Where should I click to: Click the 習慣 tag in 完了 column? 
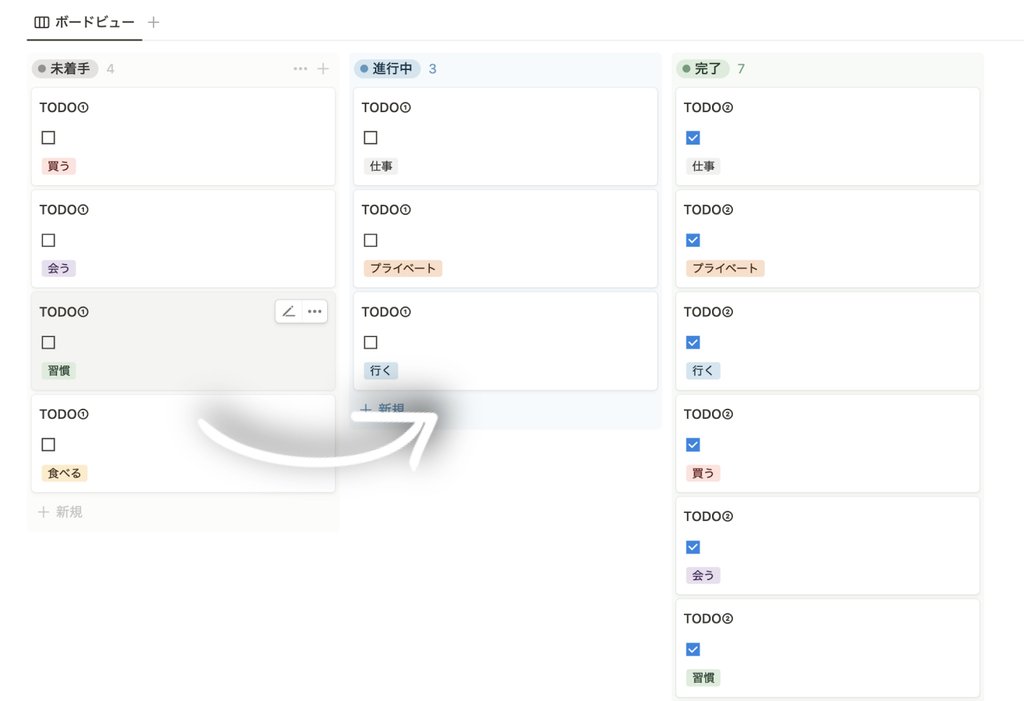click(x=703, y=677)
